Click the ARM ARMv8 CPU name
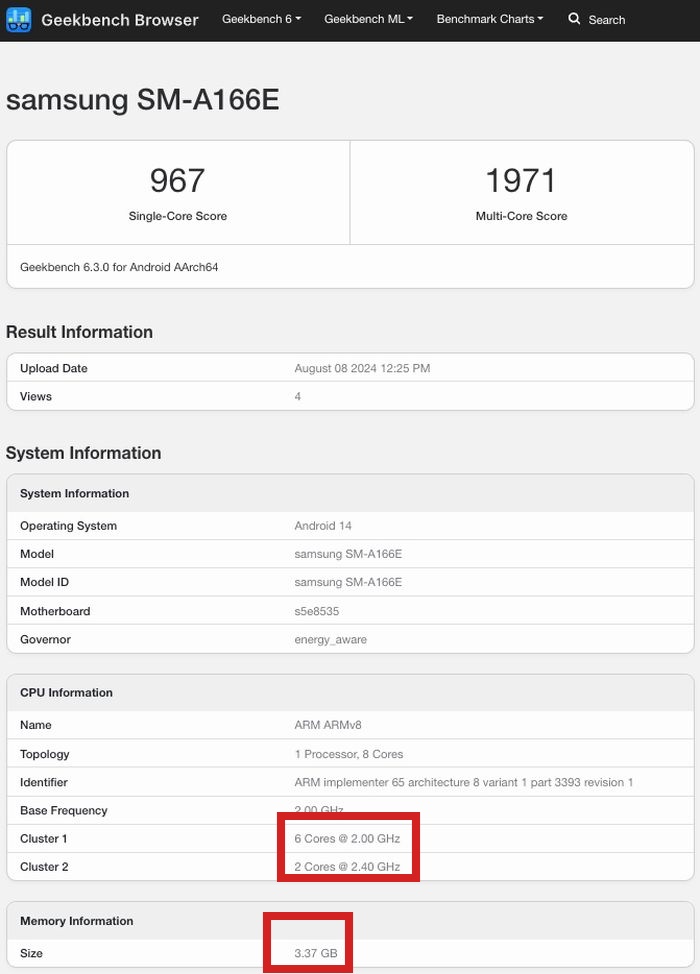The height and width of the screenshot is (974, 700). click(329, 725)
